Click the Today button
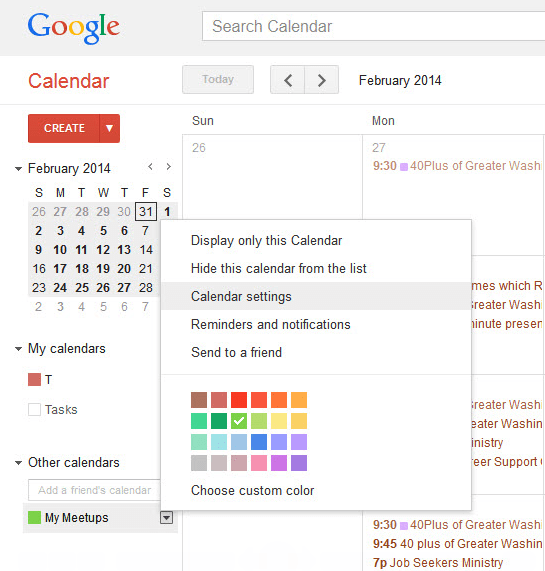 tap(218, 79)
